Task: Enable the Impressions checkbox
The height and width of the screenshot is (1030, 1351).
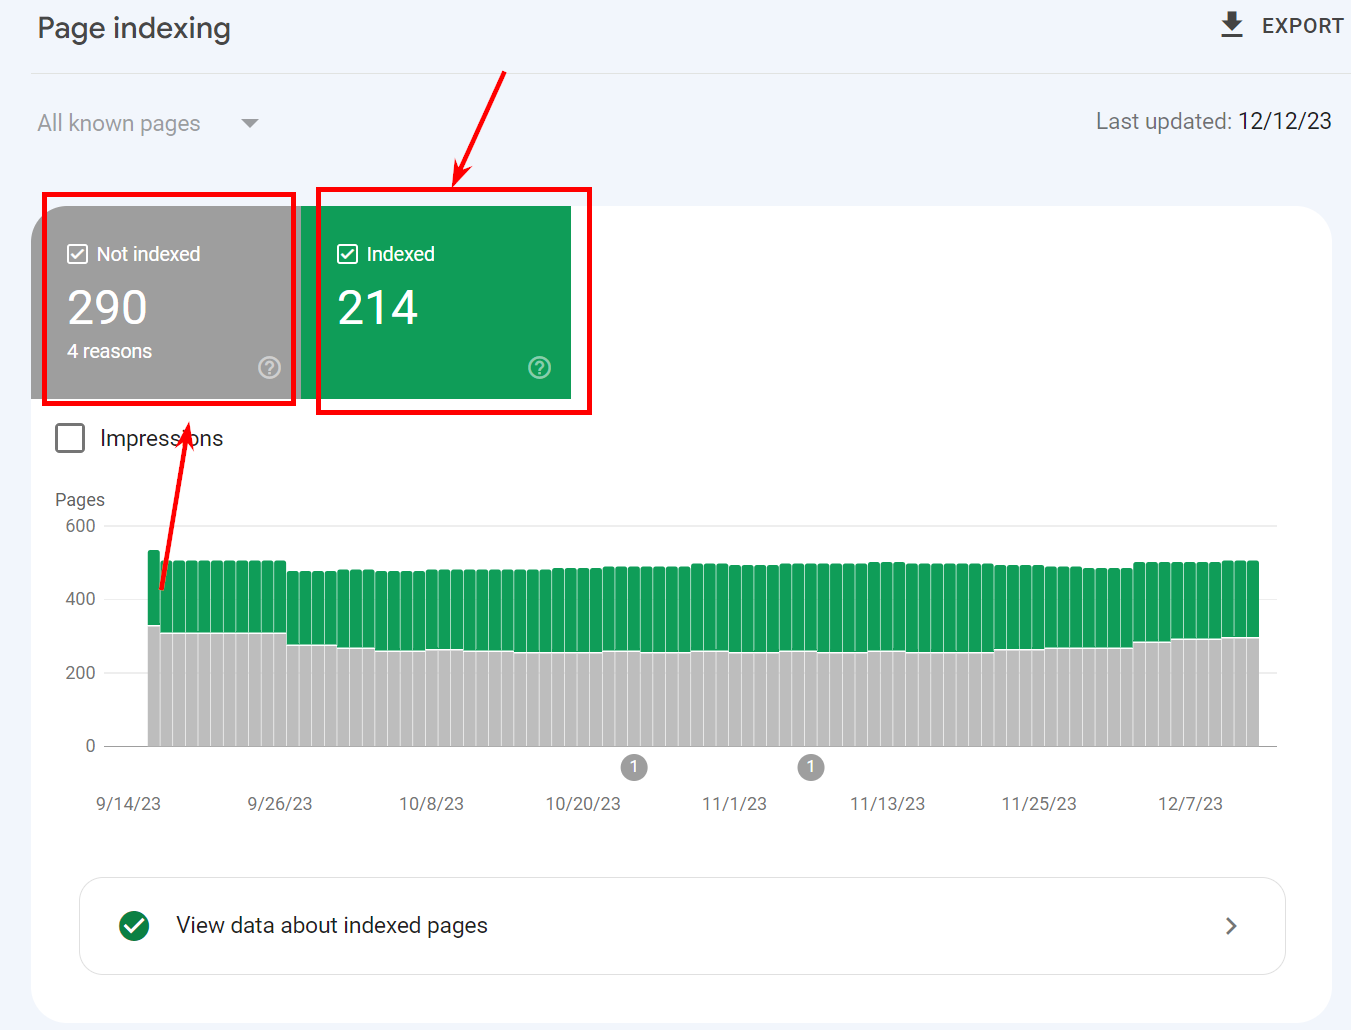Action: tap(70, 438)
